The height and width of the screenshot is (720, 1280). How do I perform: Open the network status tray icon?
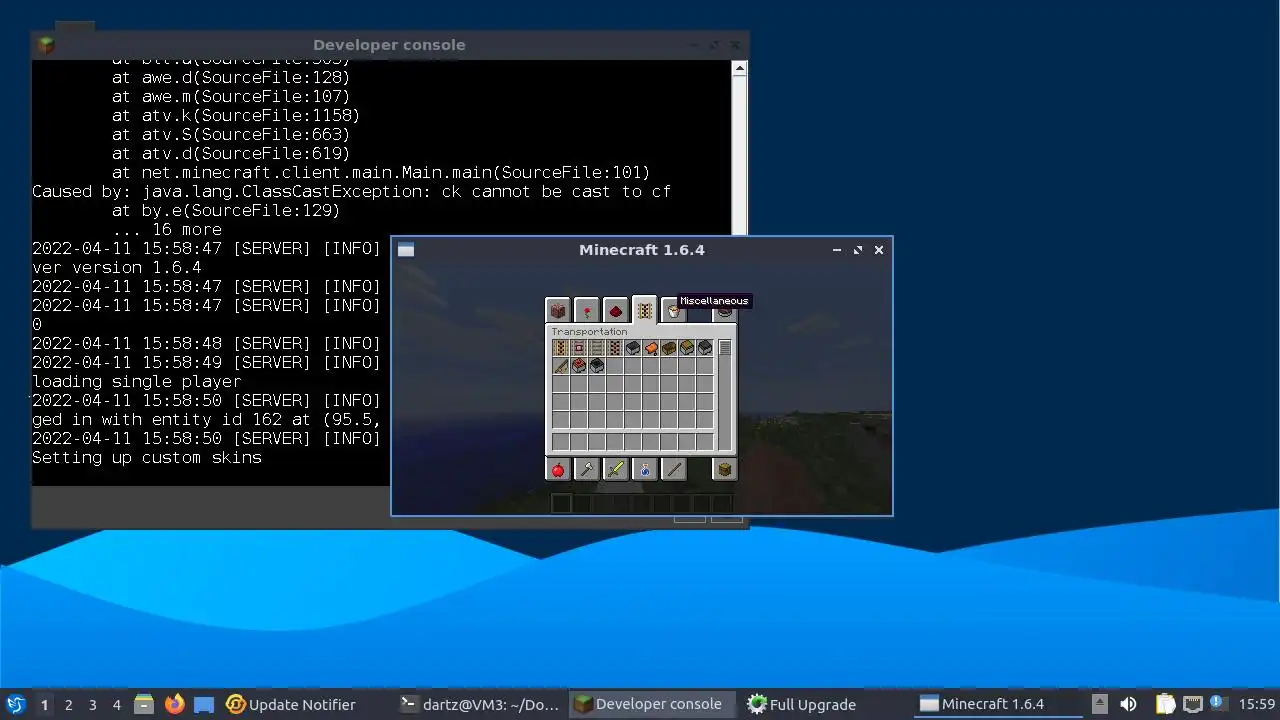tap(1192, 704)
